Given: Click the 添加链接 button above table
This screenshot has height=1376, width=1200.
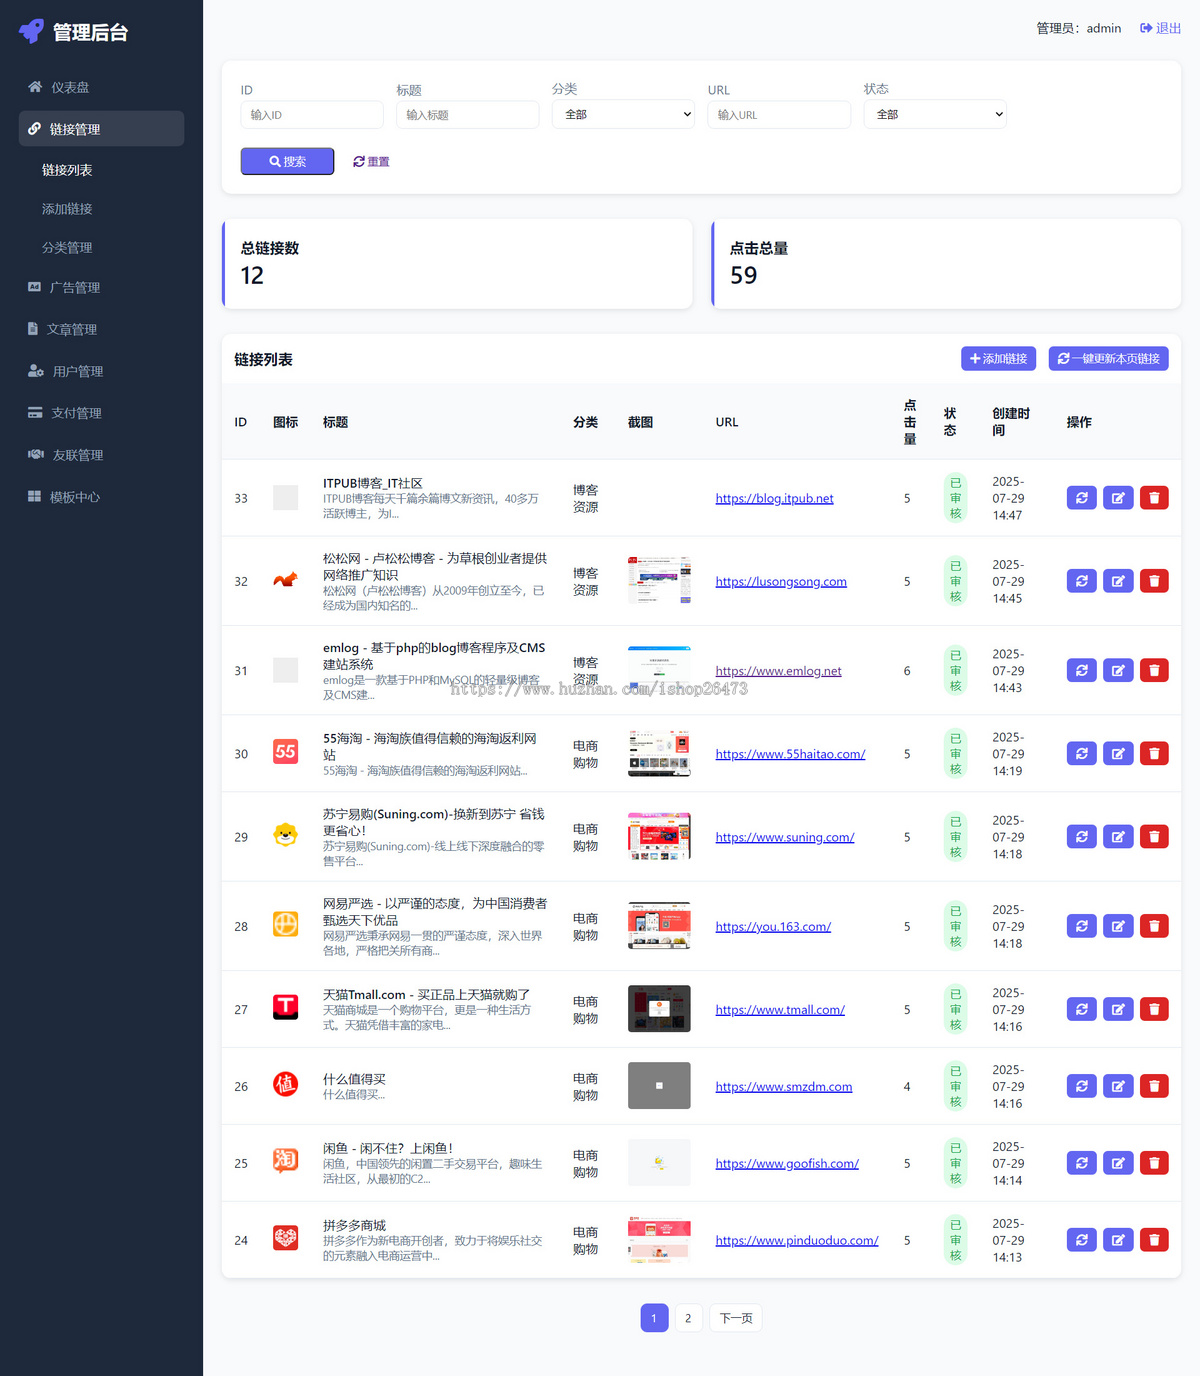Looking at the screenshot, I should pos(998,359).
